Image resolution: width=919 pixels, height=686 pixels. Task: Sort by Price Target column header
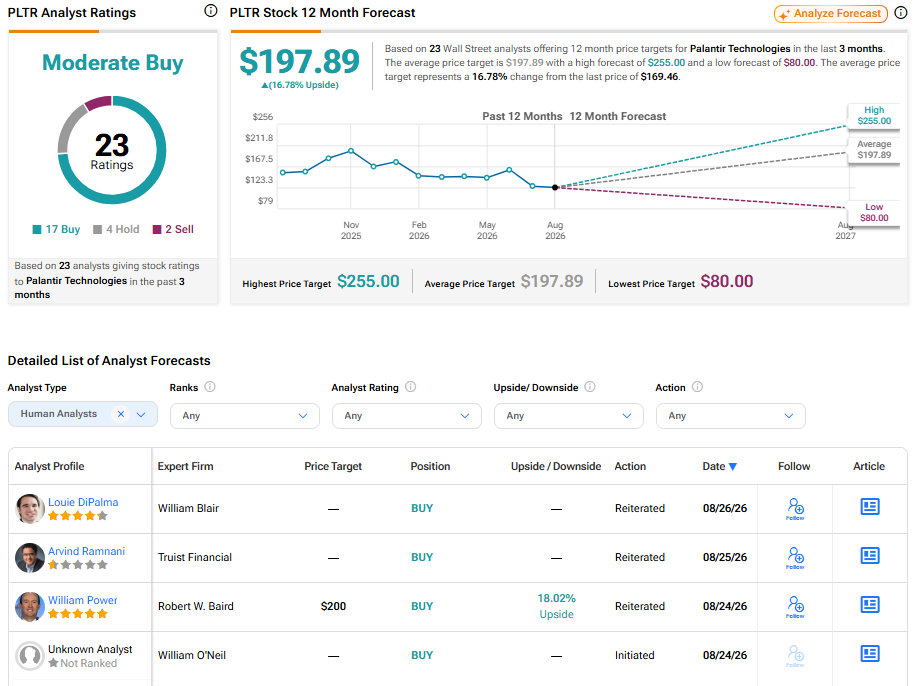coord(333,466)
